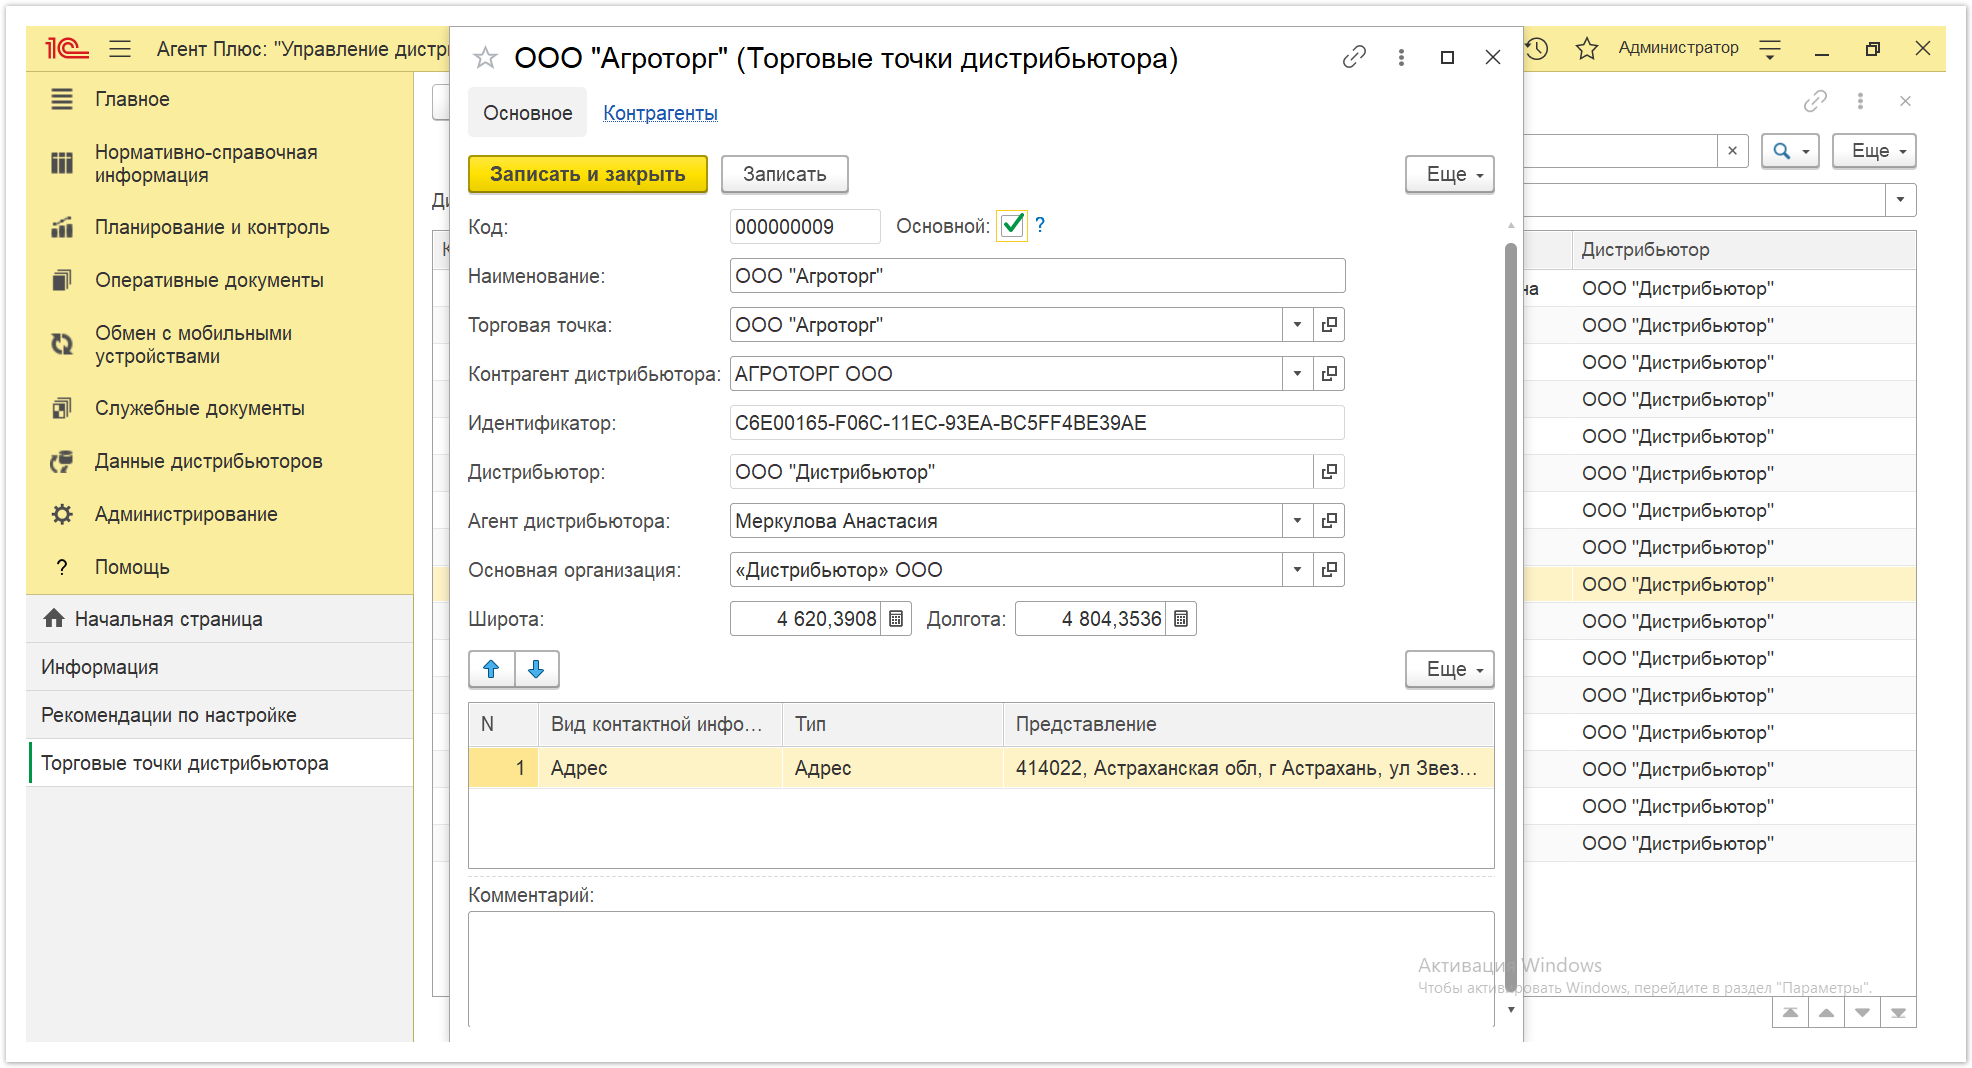1972x1068 pixels.
Task: Open three-dot menu of background list window
Action: (x=1860, y=101)
